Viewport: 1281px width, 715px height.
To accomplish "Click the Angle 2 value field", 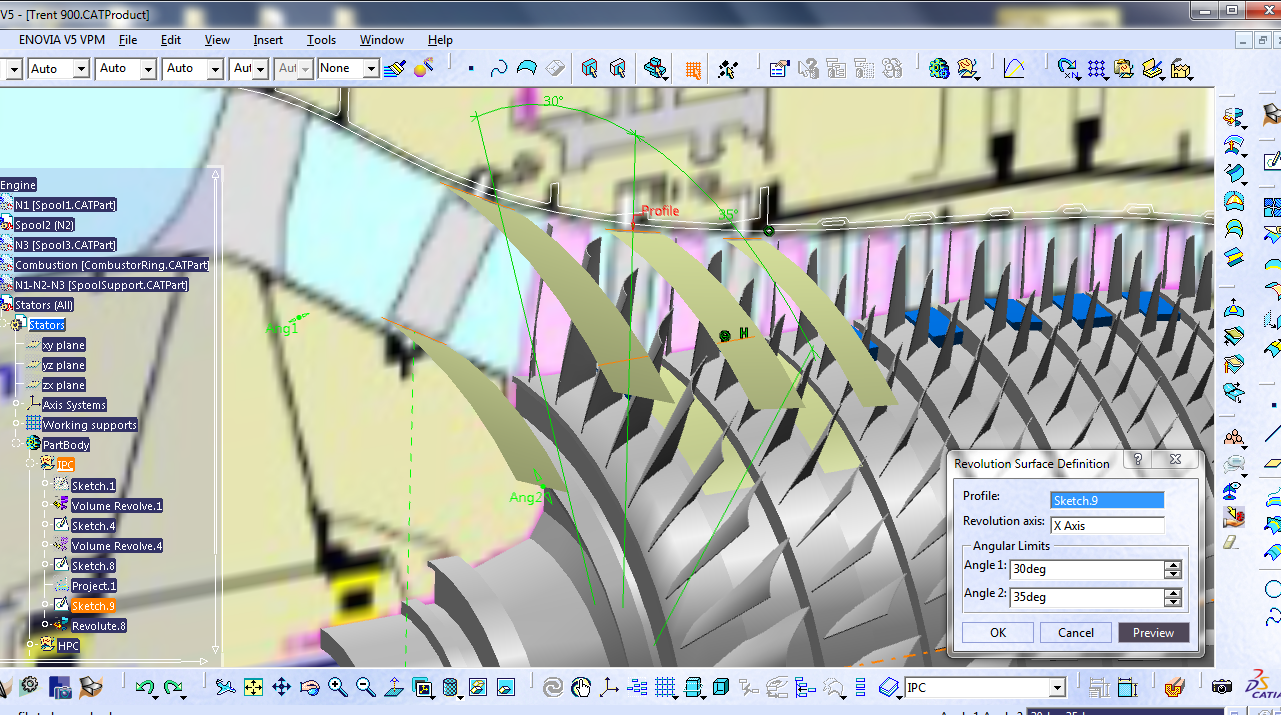I will pos(1086,597).
